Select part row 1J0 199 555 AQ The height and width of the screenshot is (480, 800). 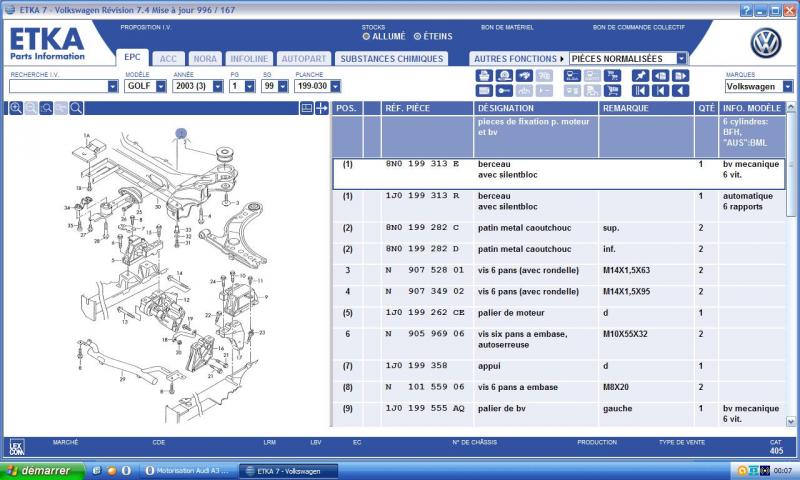click(x=559, y=414)
